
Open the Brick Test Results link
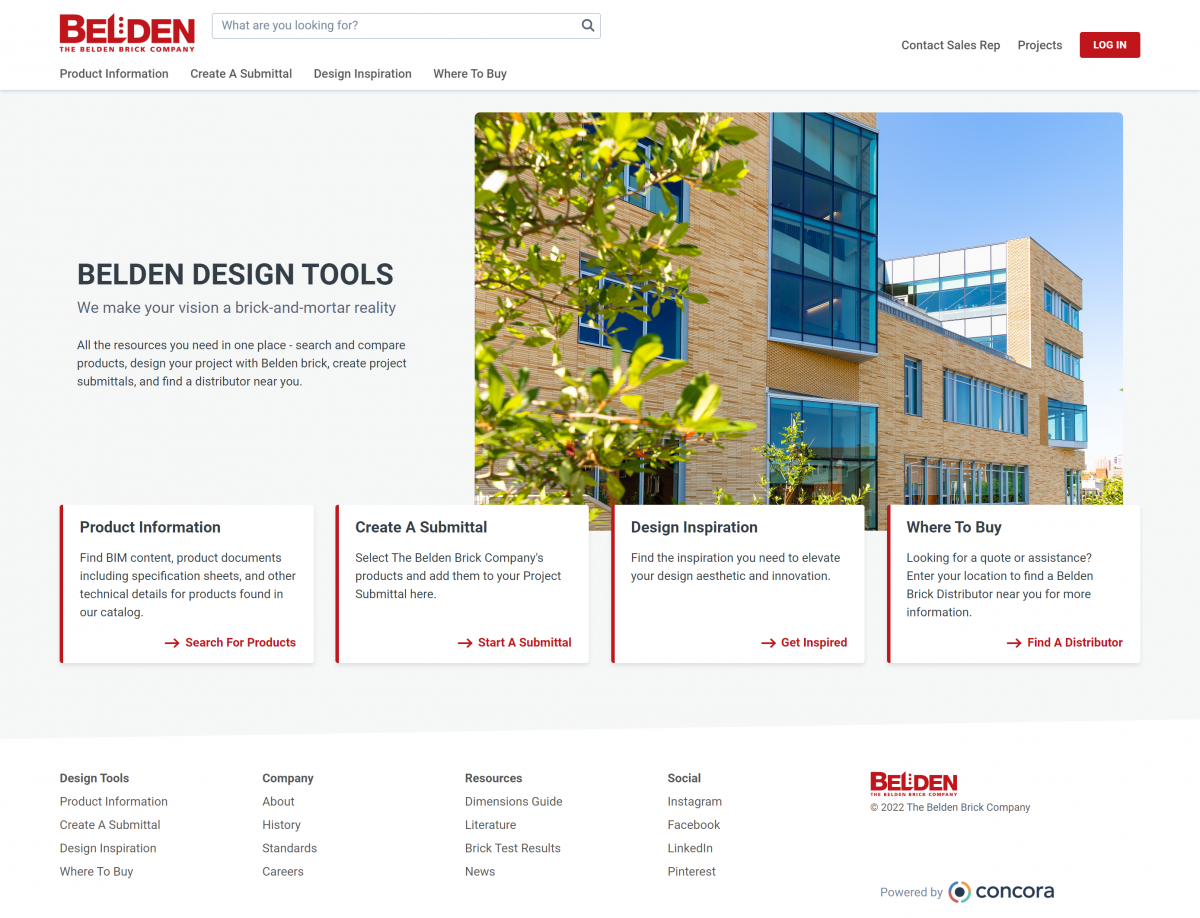pyautogui.click(x=513, y=848)
